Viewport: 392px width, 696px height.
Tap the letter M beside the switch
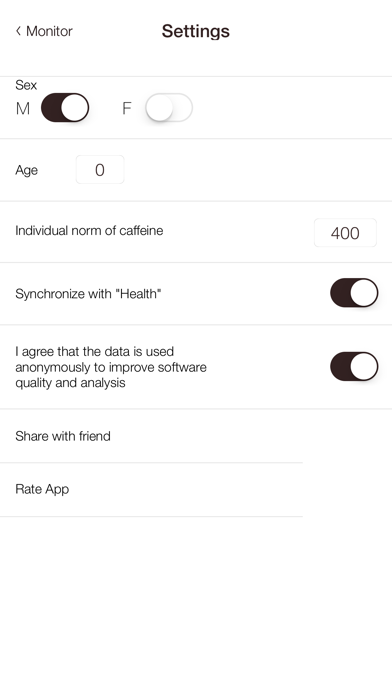tap(23, 108)
